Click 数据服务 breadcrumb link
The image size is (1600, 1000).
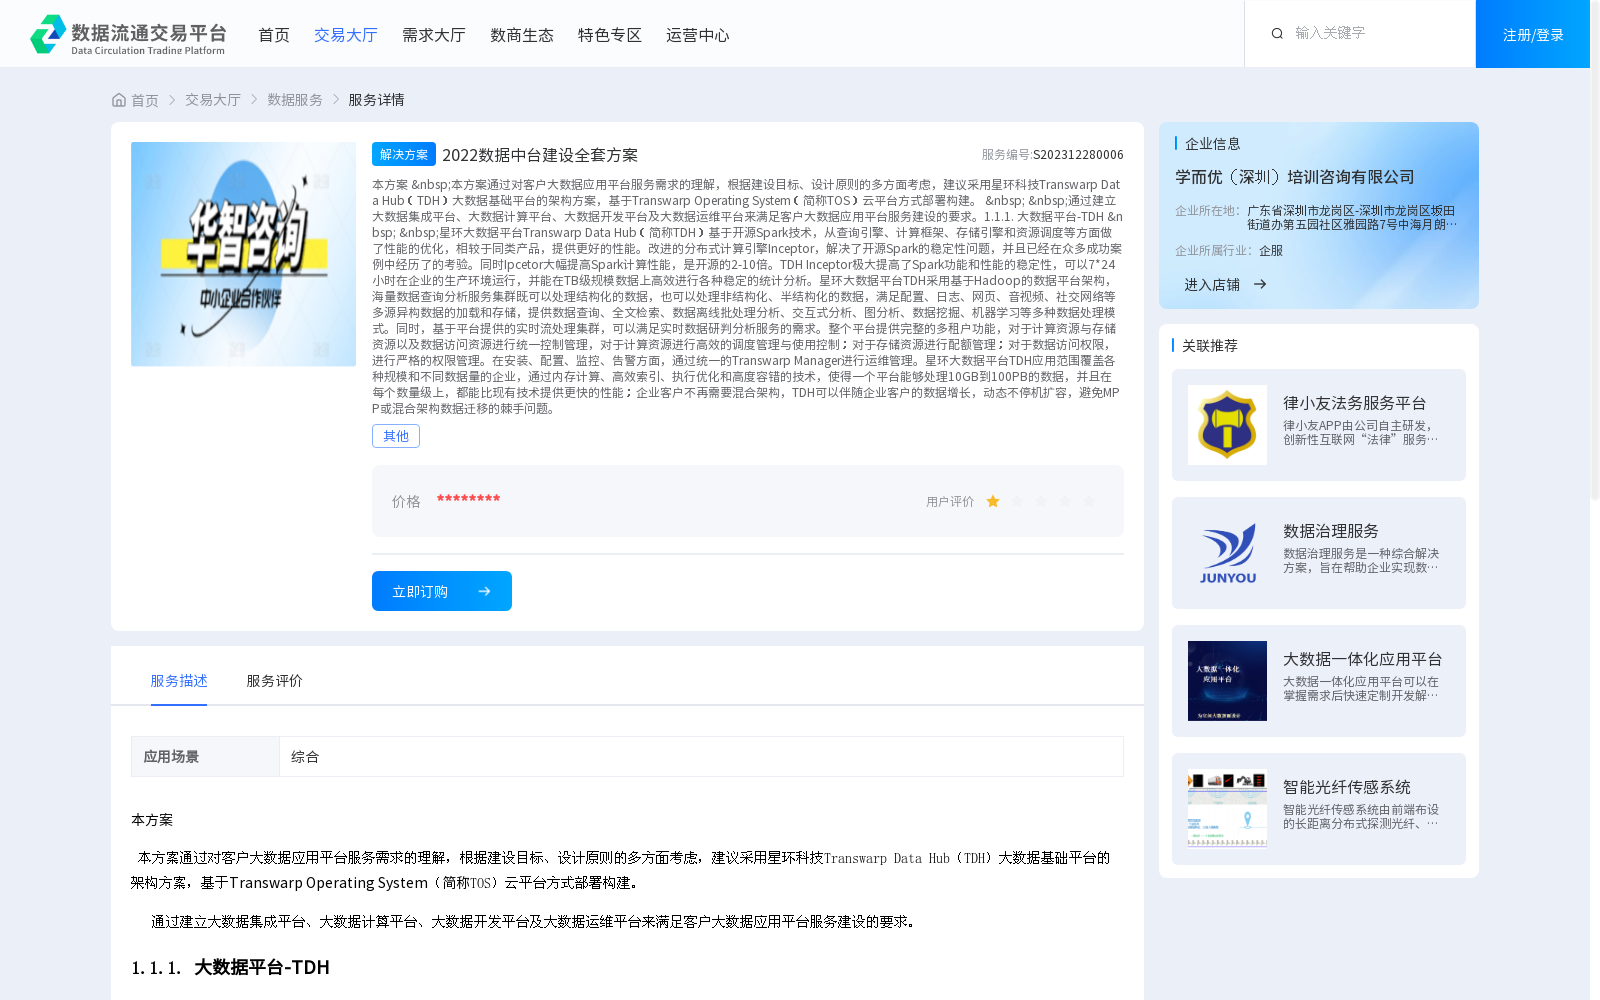(x=295, y=100)
